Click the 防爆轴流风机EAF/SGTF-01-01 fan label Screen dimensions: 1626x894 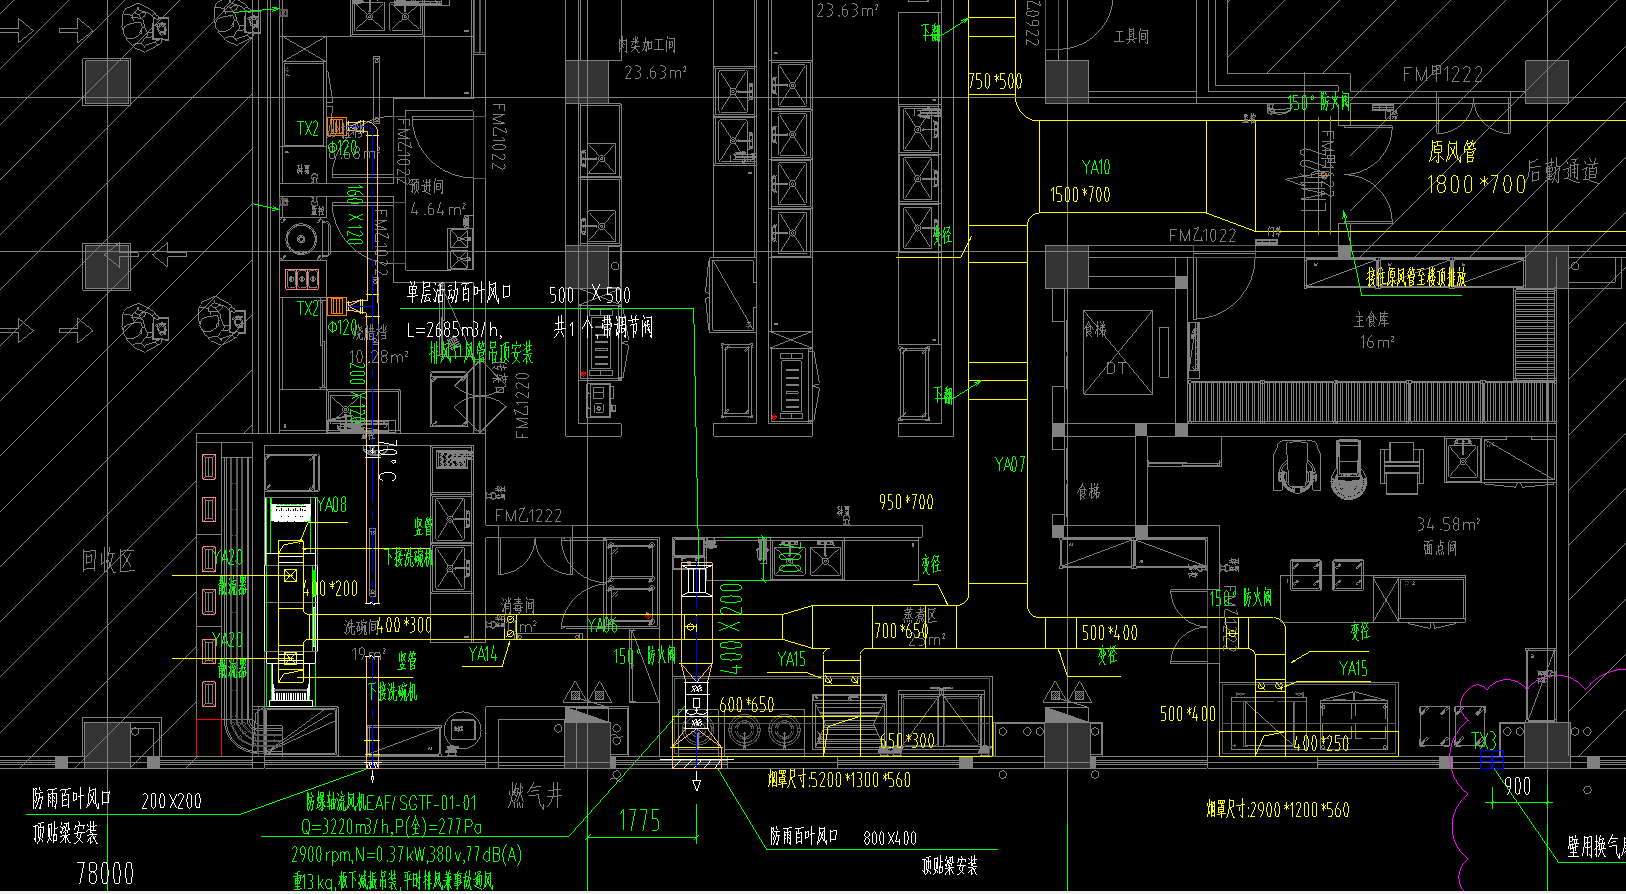pos(391,802)
